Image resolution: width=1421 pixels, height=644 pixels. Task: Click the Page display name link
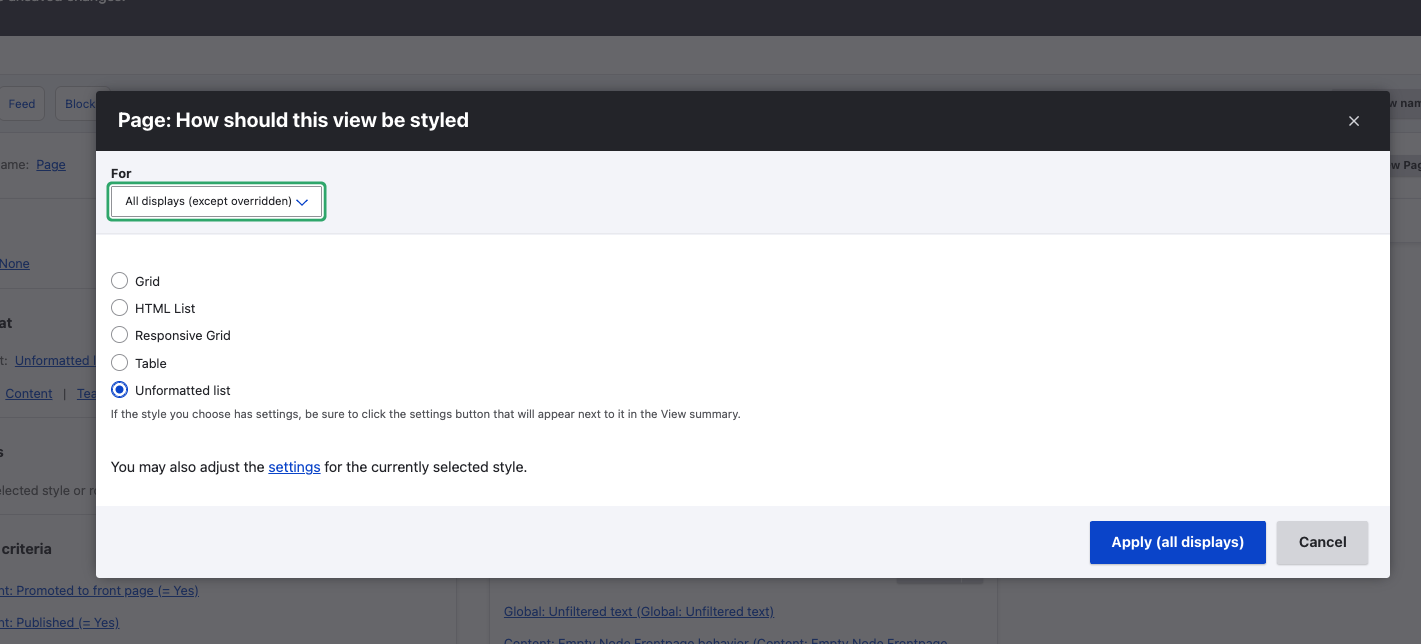click(51, 165)
